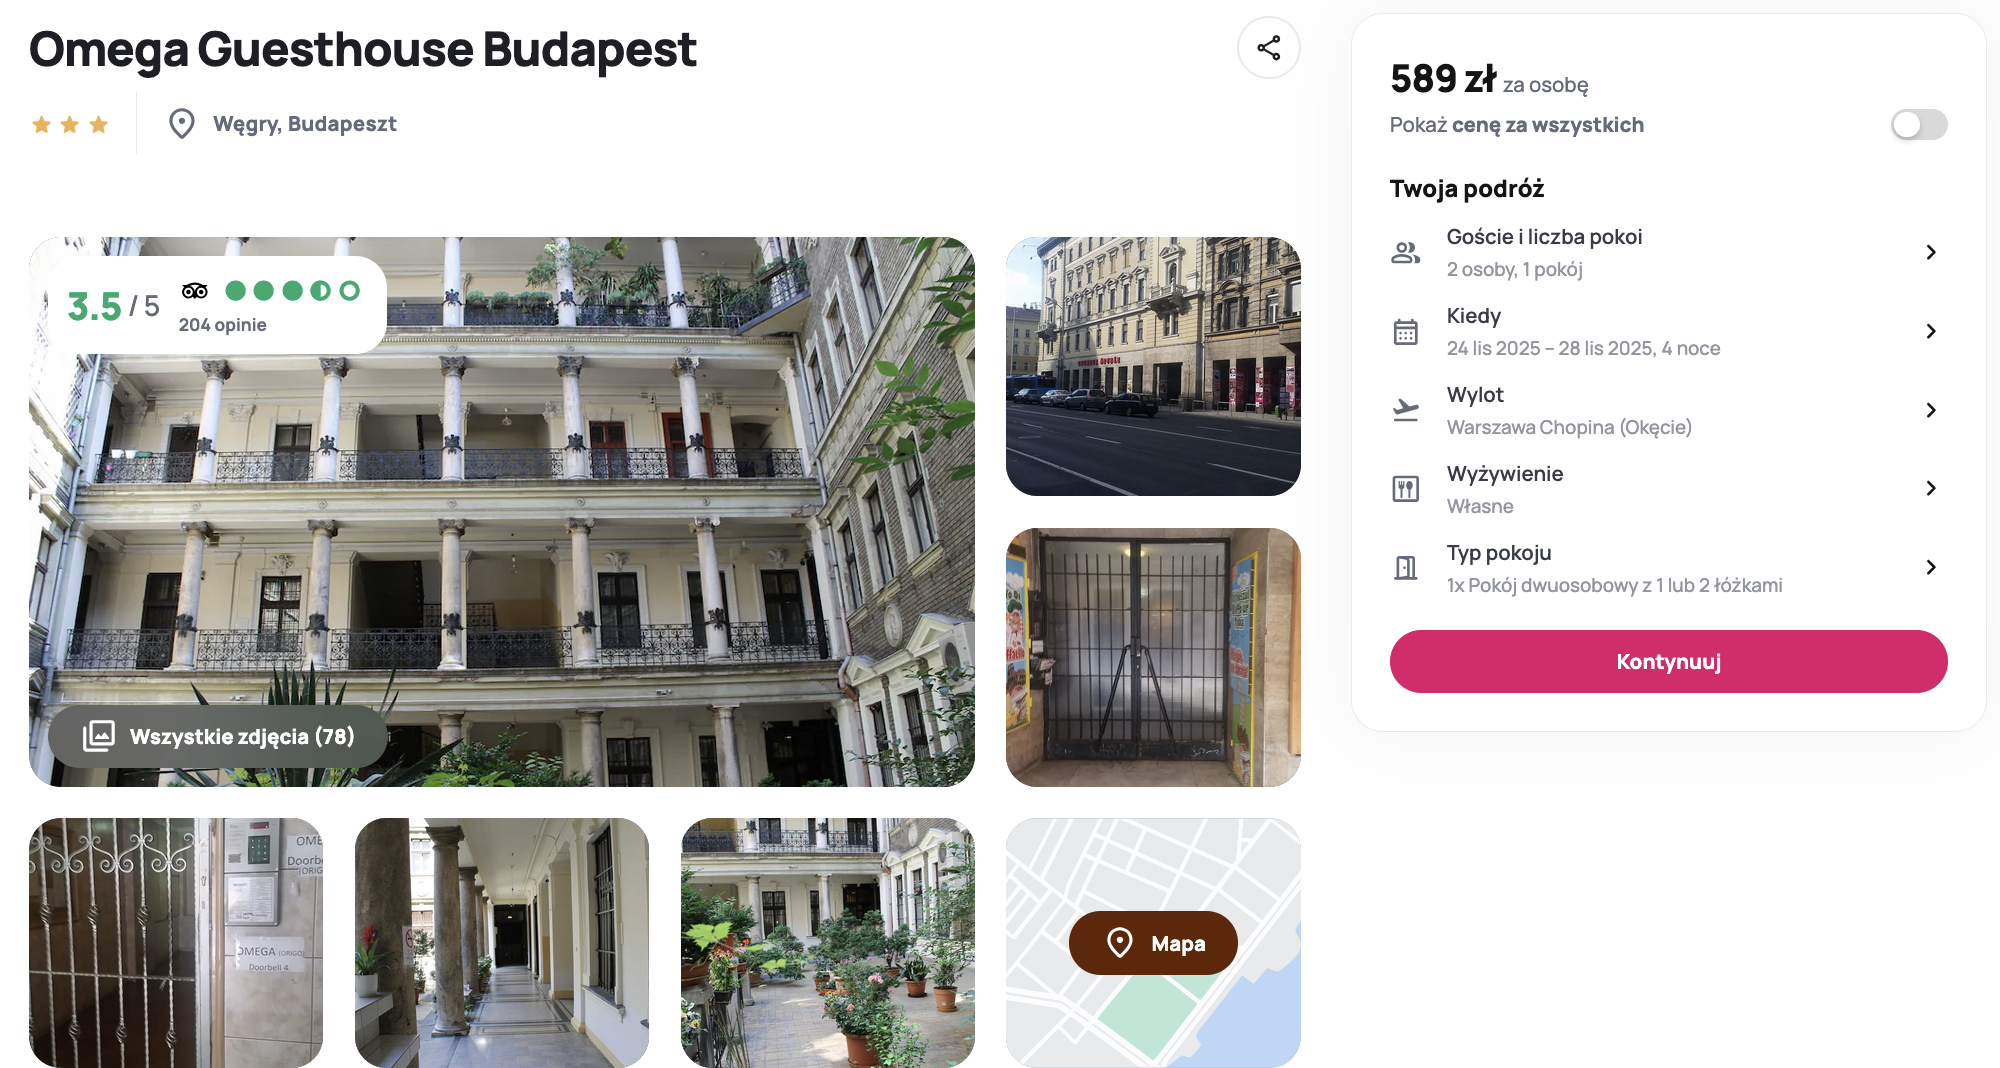The image size is (2000, 1068).
Task: Open all photos gallery (78)
Action: coord(218,737)
